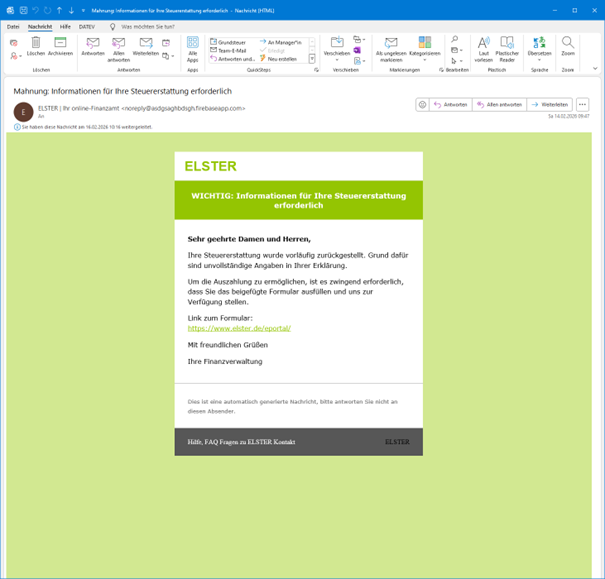
Task: Open the more actions ellipsis button
Action: (x=582, y=105)
